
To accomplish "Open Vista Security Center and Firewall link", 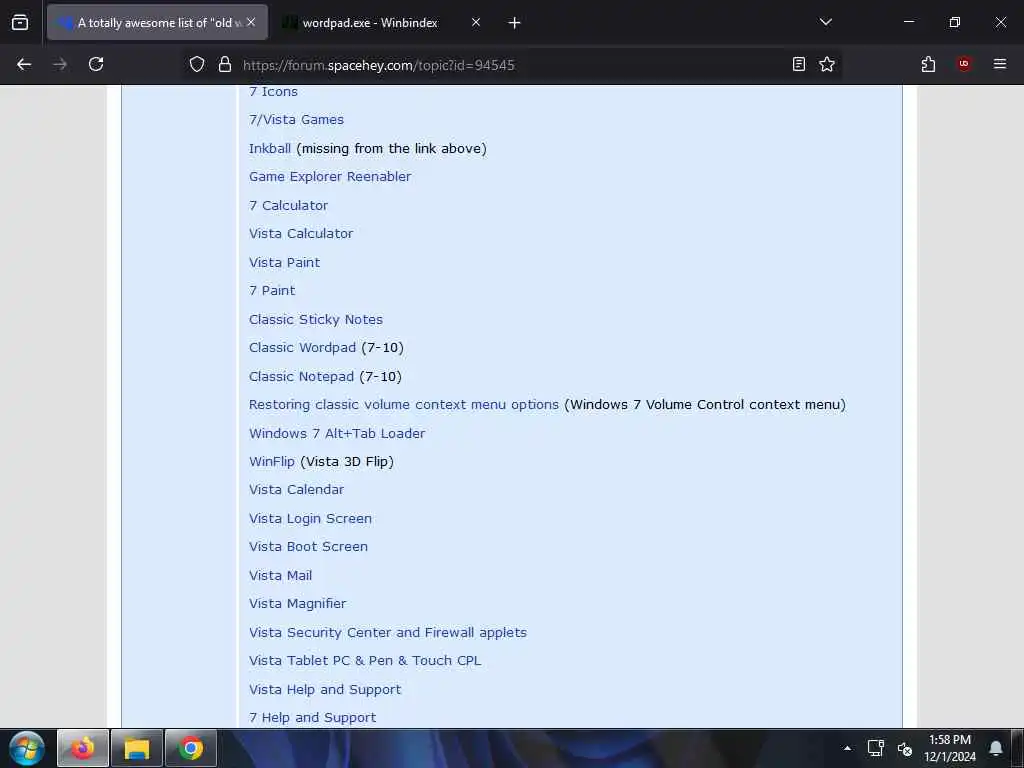I will pos(387,632).
